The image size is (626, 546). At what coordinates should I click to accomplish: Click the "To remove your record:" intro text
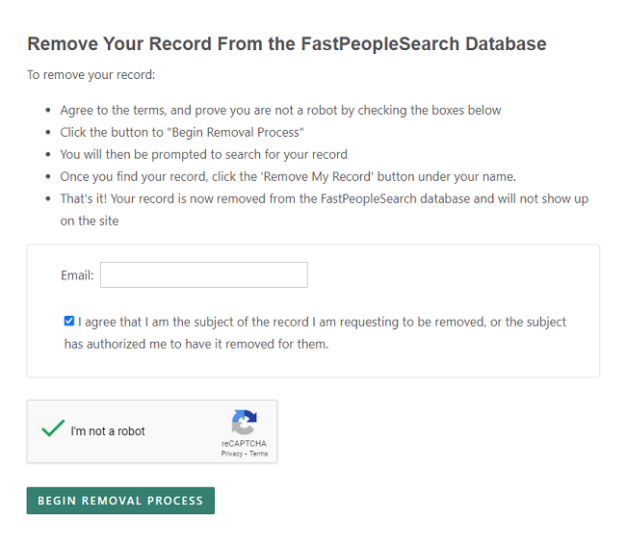tap(91, 75)
